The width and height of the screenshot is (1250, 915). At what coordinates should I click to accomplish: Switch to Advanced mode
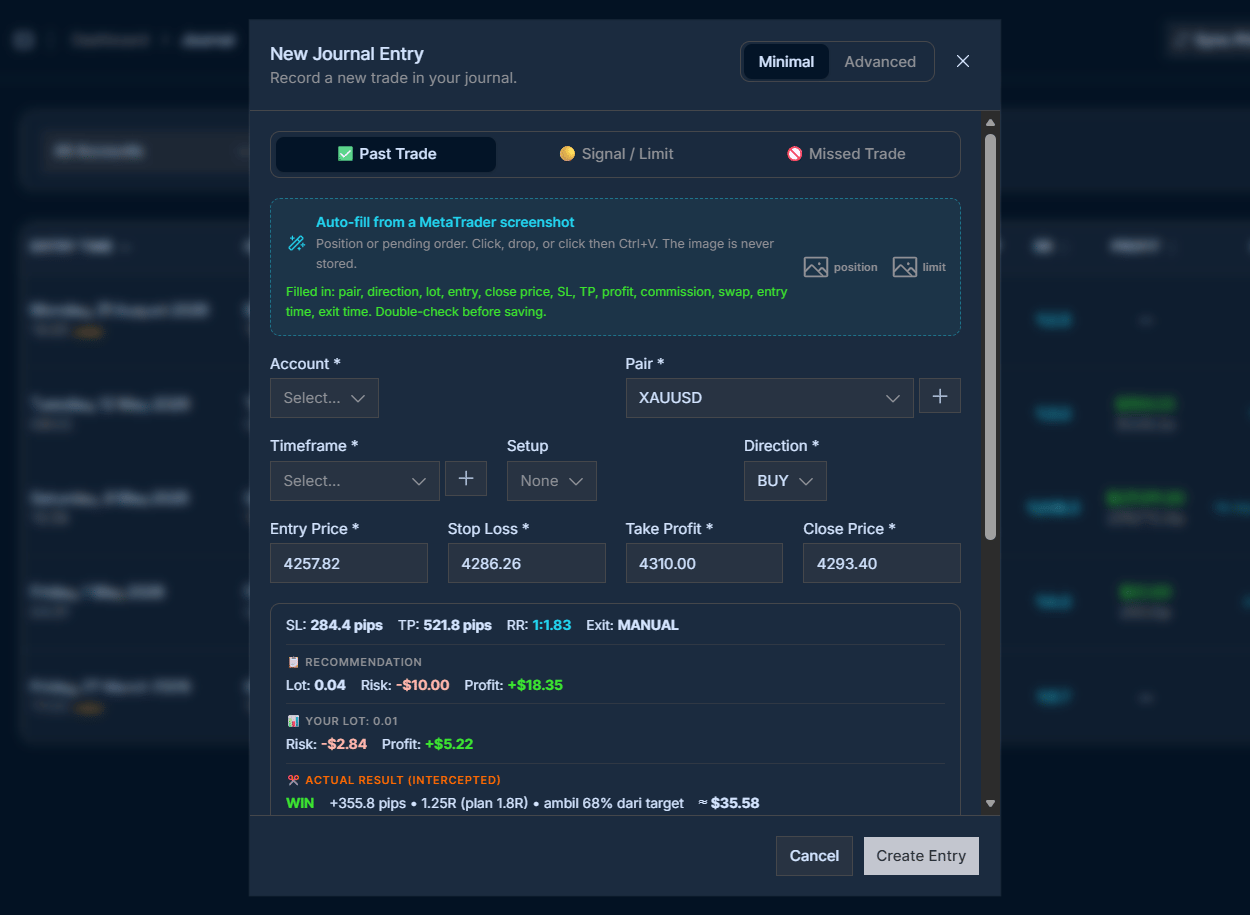click(880, 61)
